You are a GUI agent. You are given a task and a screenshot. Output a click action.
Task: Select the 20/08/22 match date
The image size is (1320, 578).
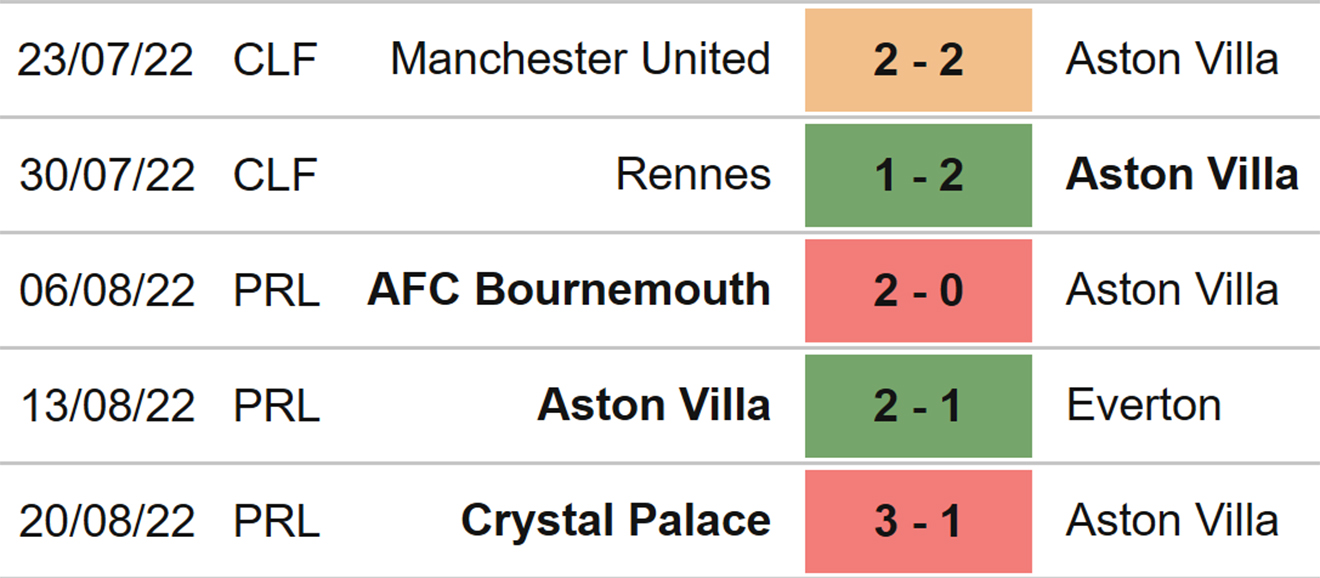tap(106, 521)
